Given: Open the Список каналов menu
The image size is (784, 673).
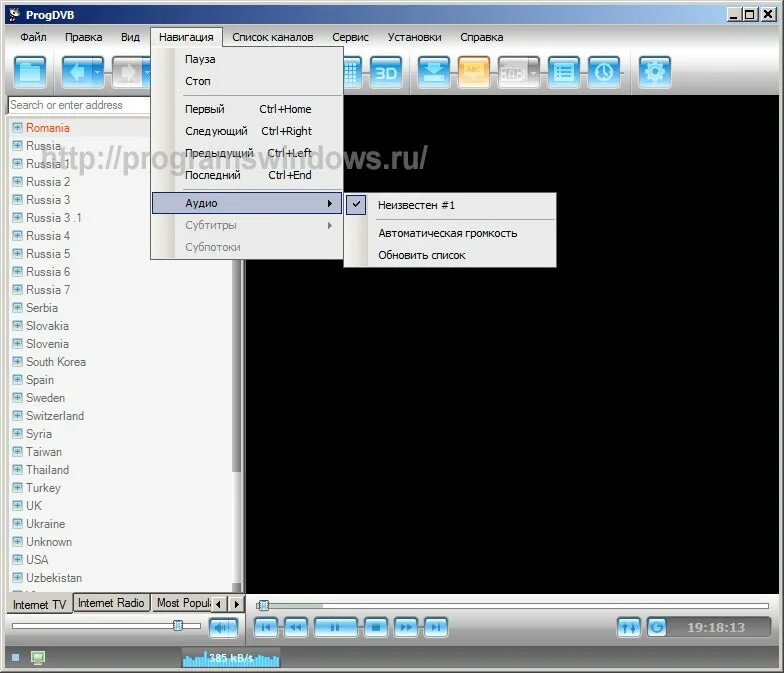Looking at the screenshot, I should [272, 37].
